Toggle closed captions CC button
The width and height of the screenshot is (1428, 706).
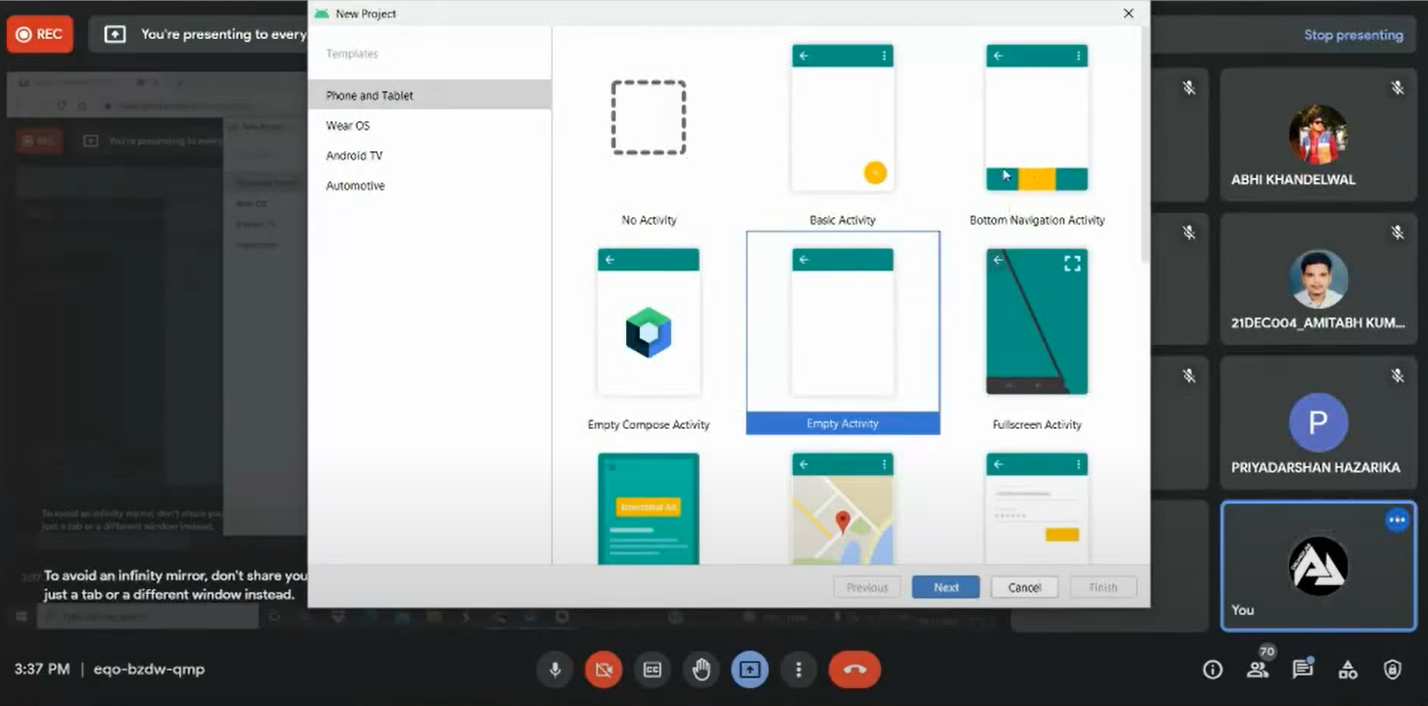(652, 670)
